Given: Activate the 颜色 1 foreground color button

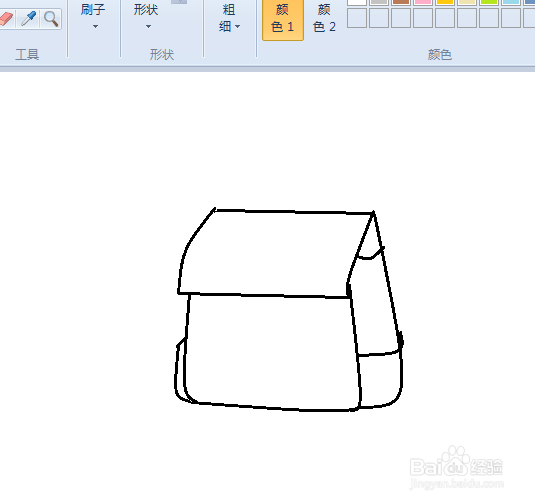Looking at the screenshot, I should coord(283,20).
